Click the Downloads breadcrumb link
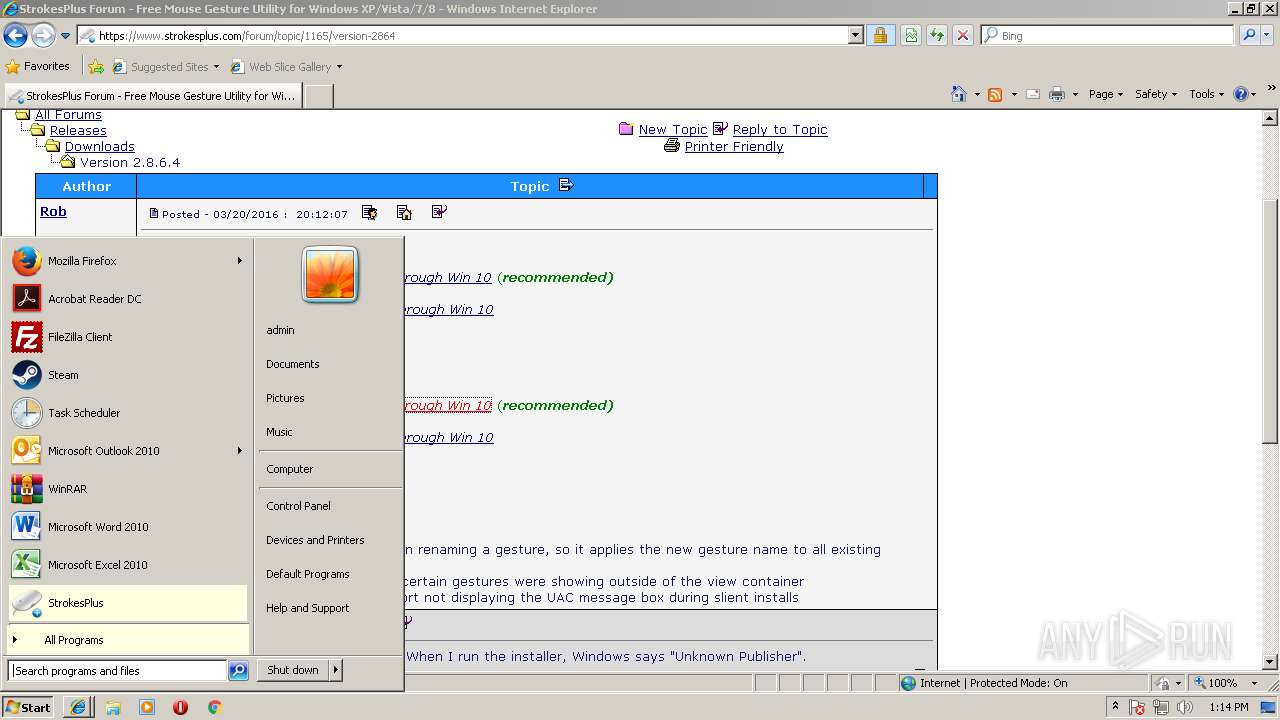 tap(100, 147)
